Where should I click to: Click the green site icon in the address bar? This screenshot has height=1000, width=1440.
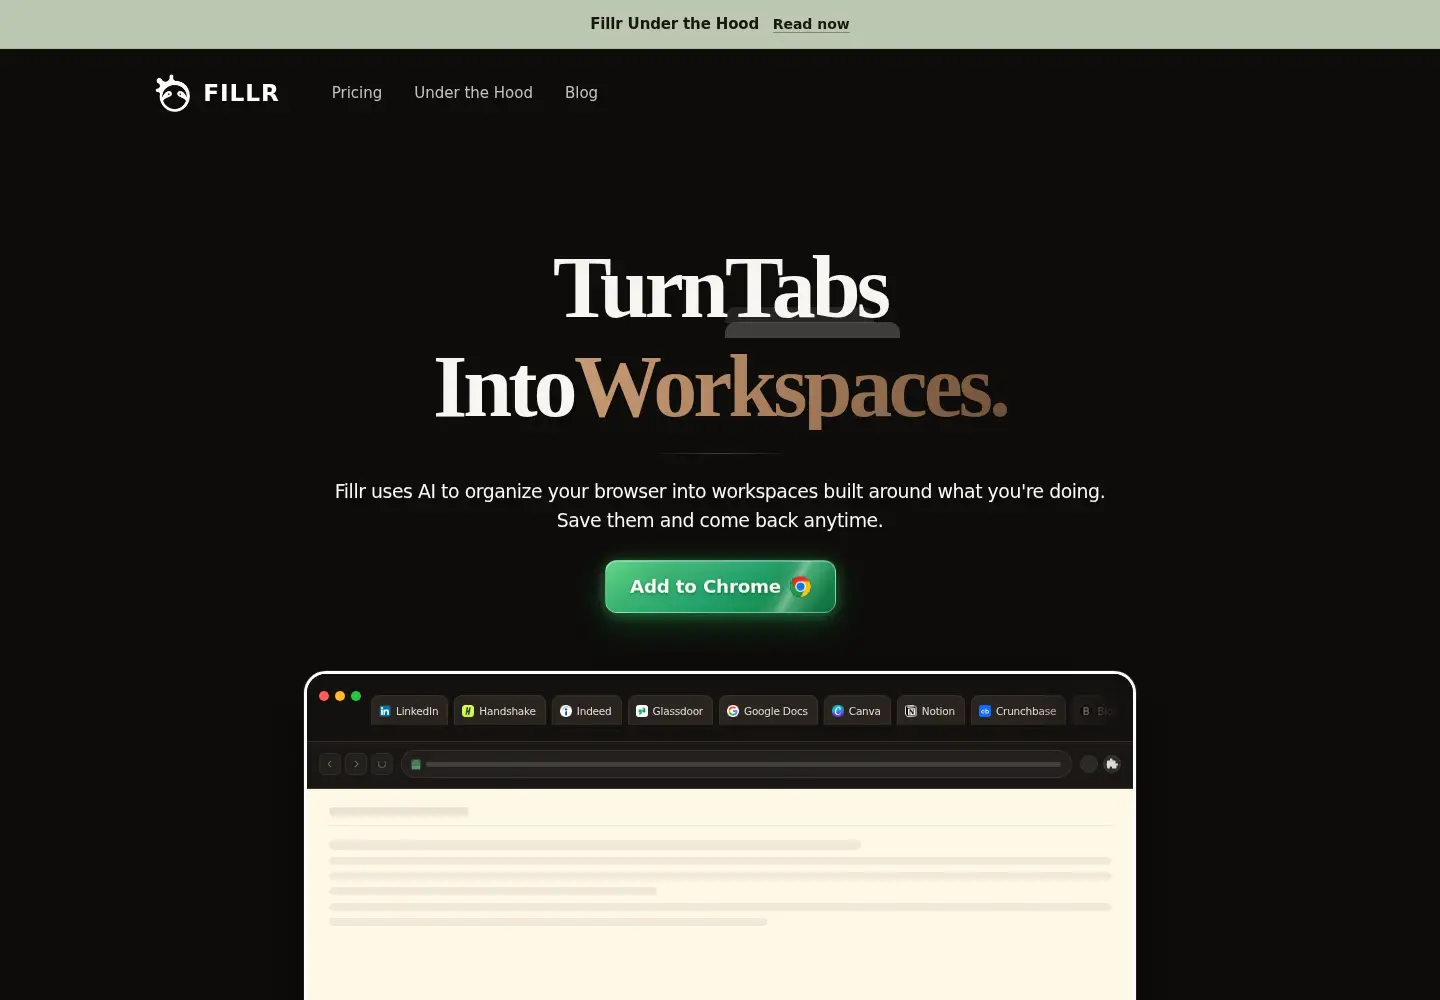pos(416,764)
